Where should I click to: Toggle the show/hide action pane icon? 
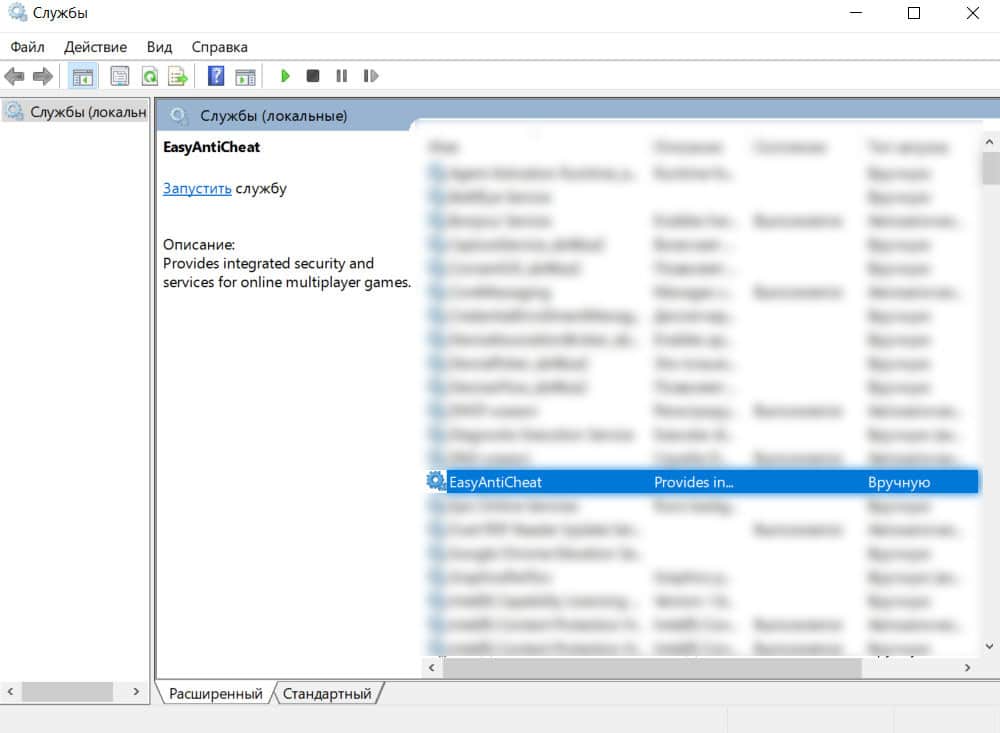244,76
